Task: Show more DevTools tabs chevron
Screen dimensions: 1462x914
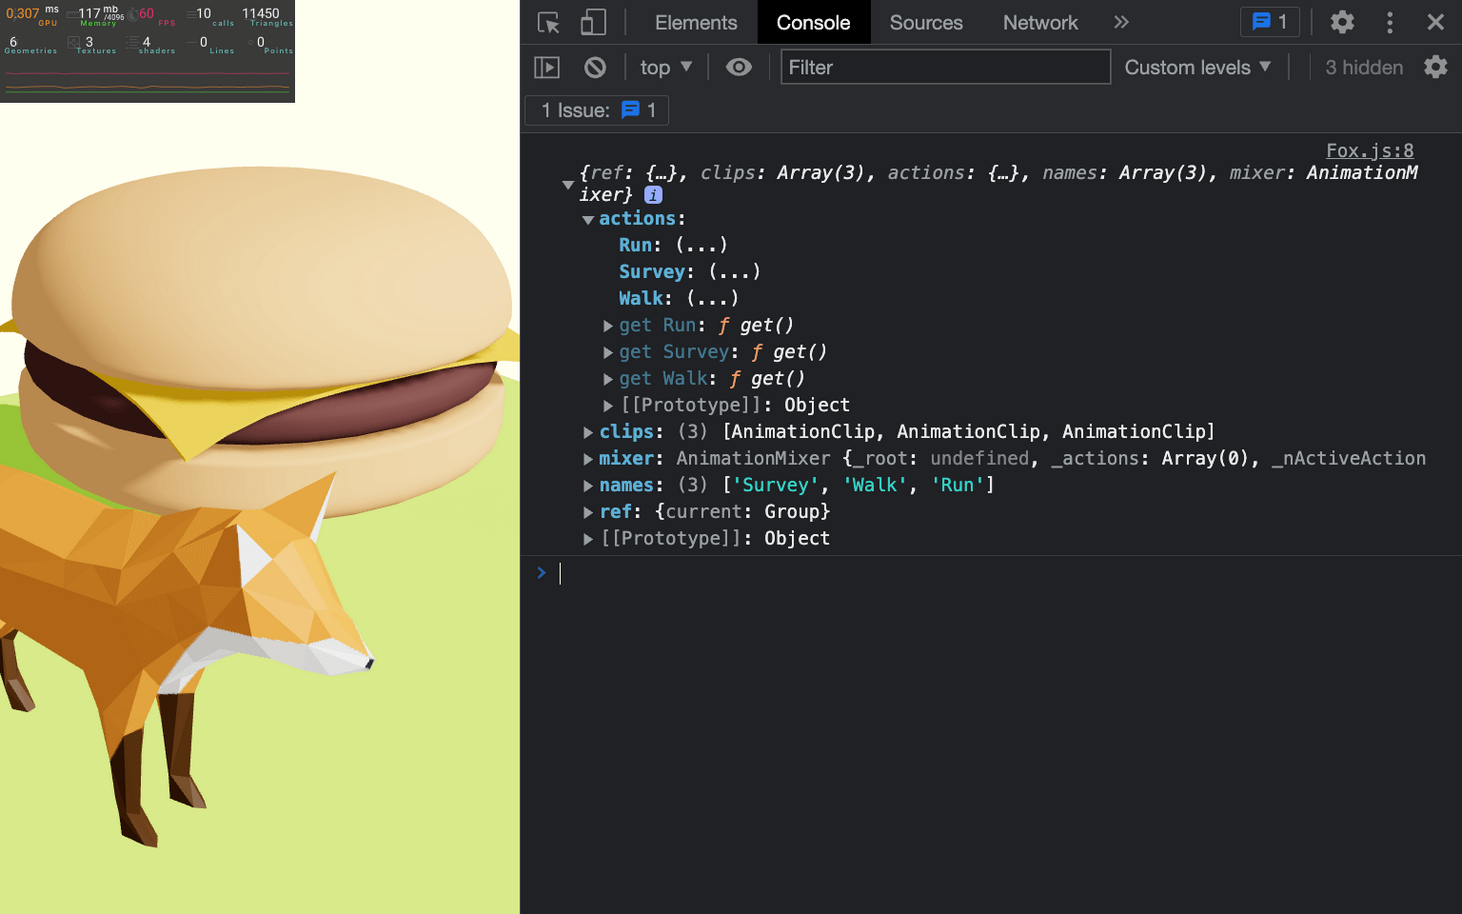Action: point(1121,22)
